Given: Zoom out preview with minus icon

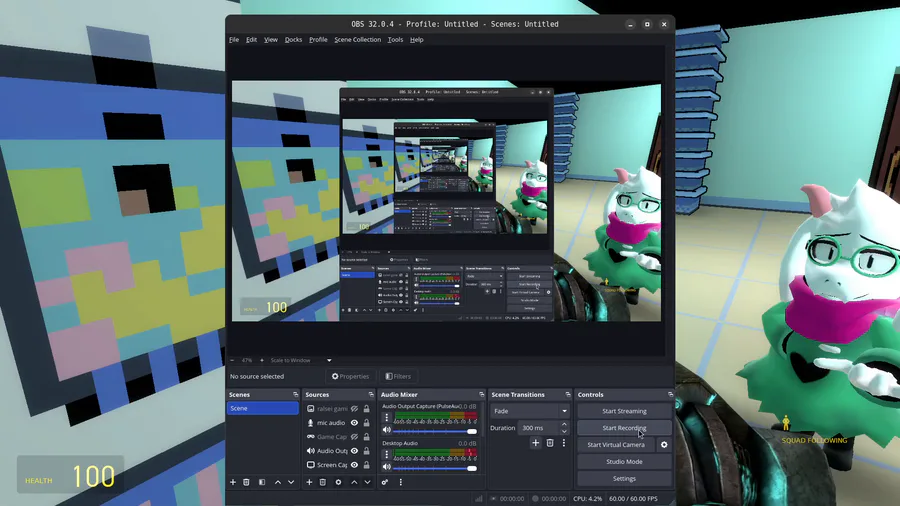Looking at the screenshot, I should 232,360.
